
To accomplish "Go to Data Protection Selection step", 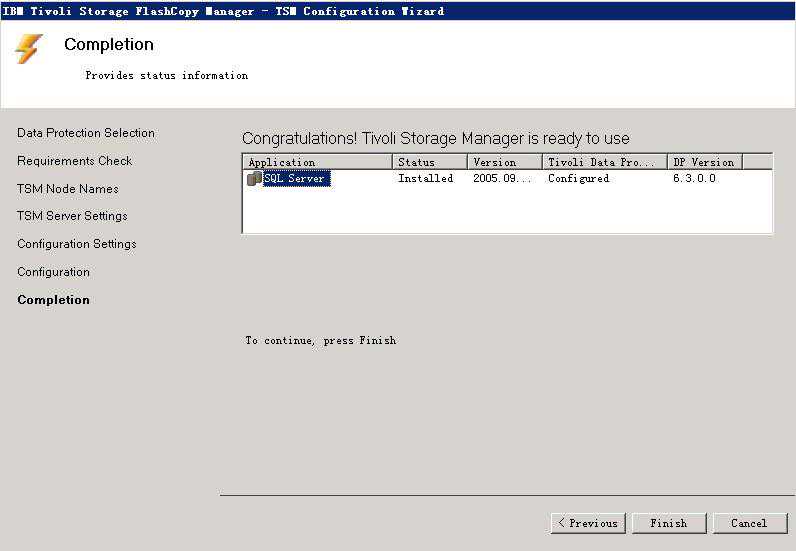I will coord(86,133).
